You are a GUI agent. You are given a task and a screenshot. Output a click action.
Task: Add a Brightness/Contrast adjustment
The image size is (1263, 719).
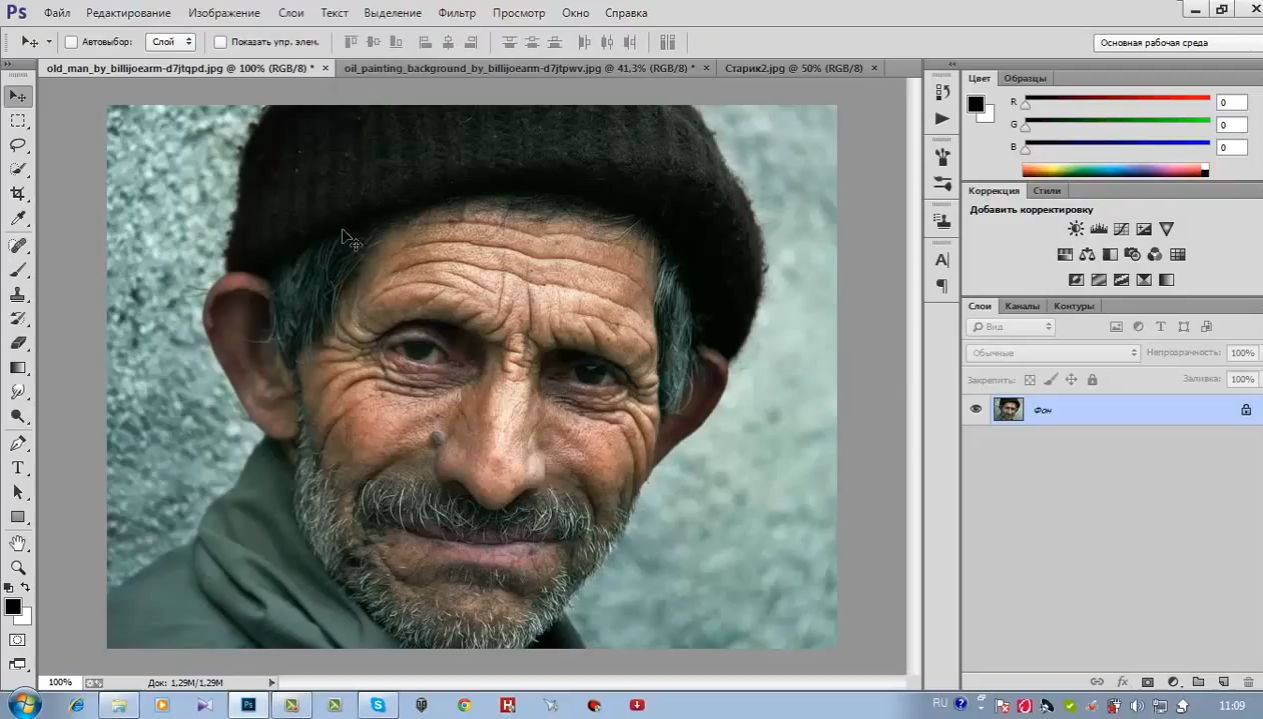(1075, 229)
